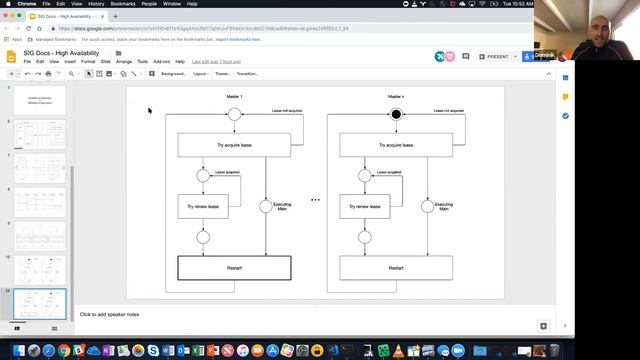The width and height of the screenshot is (640, 360).
Task: Select the highlighted last slide thumbnail
Action: click(x=40, y=304)
